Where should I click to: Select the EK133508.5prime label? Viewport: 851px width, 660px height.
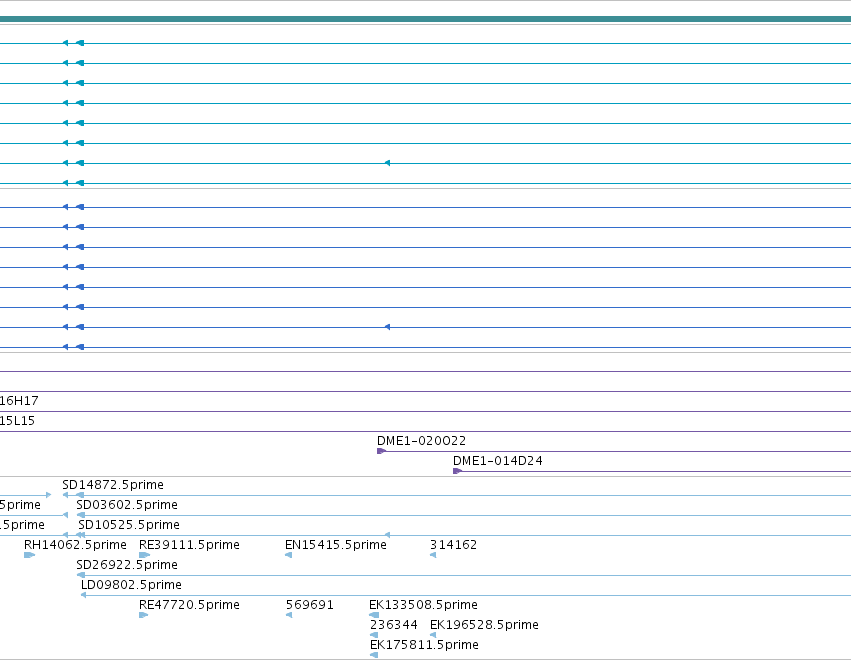click(x=423, y=605)
